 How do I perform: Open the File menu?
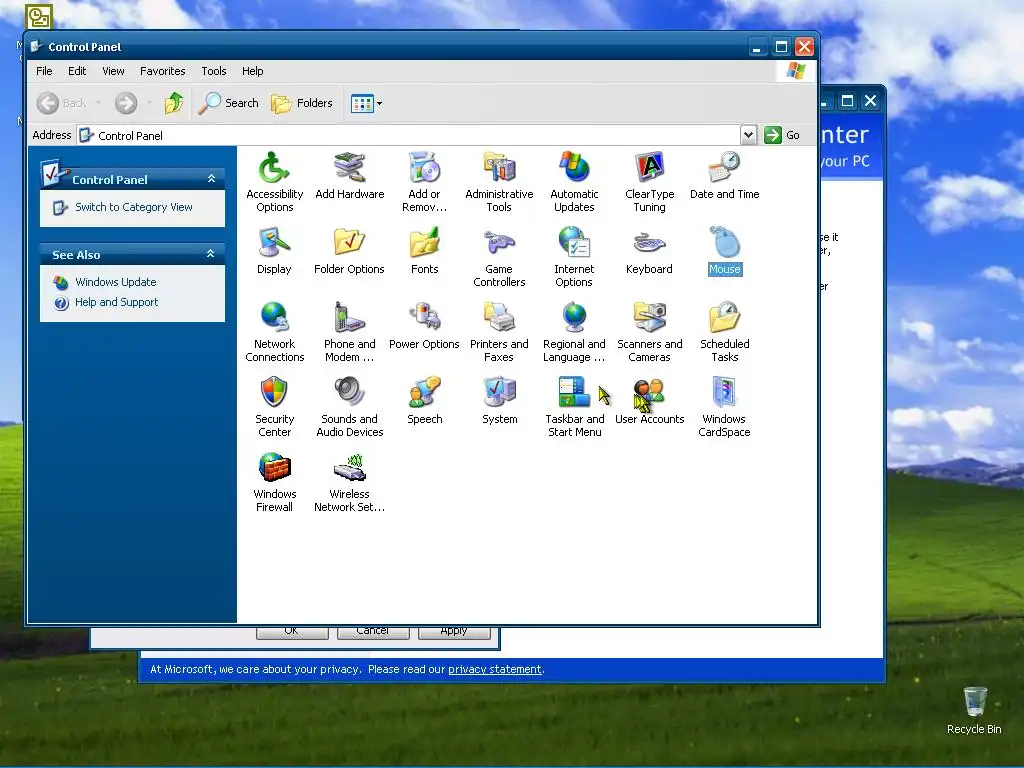(44, 71)
